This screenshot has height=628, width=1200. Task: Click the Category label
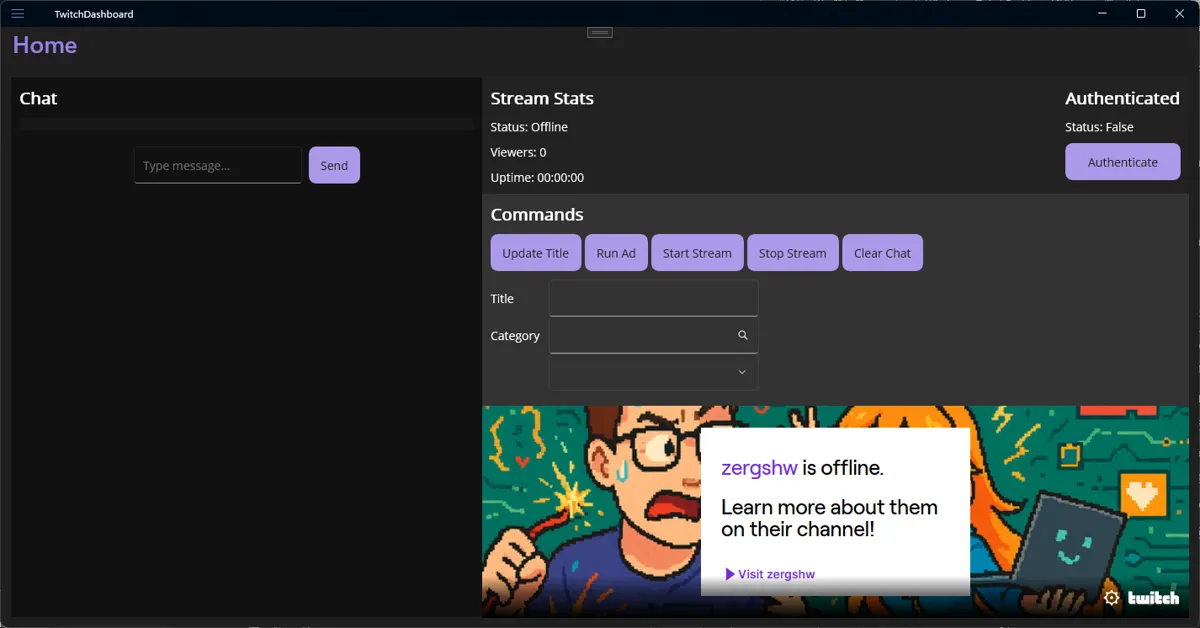coord(515,335)
